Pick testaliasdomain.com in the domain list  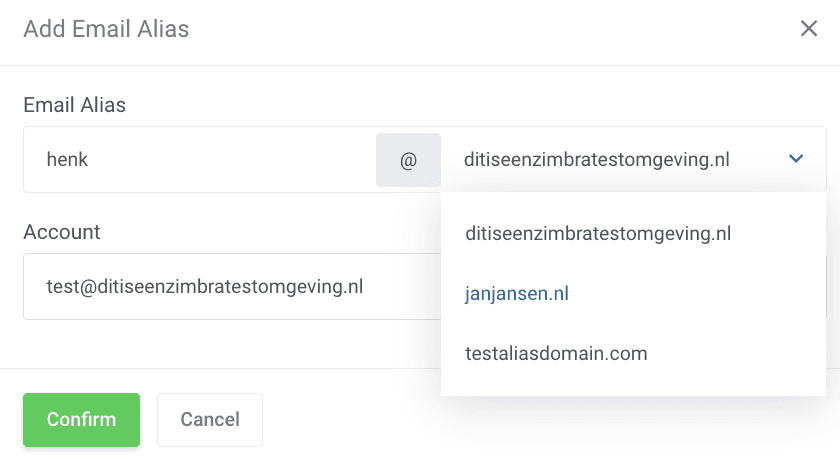point(556,353)
